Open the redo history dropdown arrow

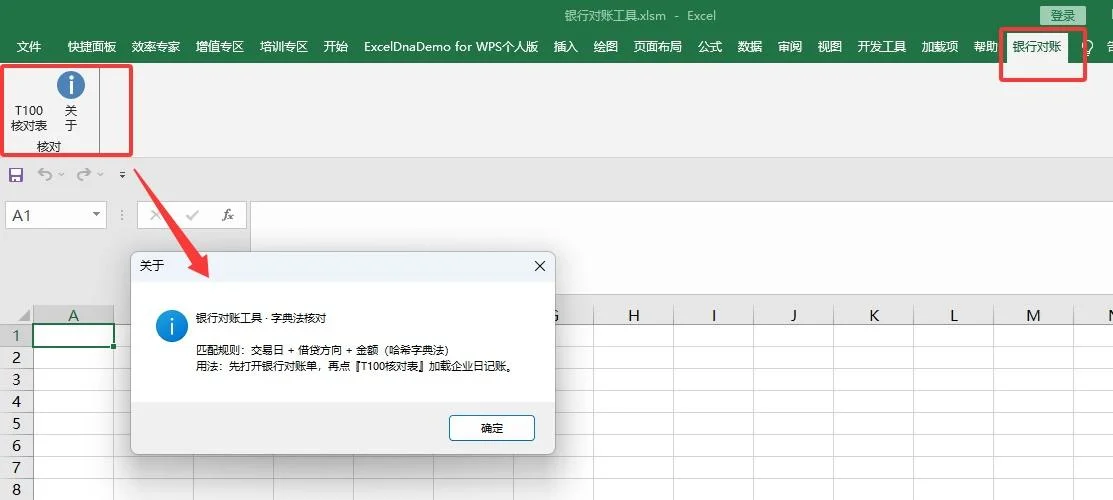(100, 175)
